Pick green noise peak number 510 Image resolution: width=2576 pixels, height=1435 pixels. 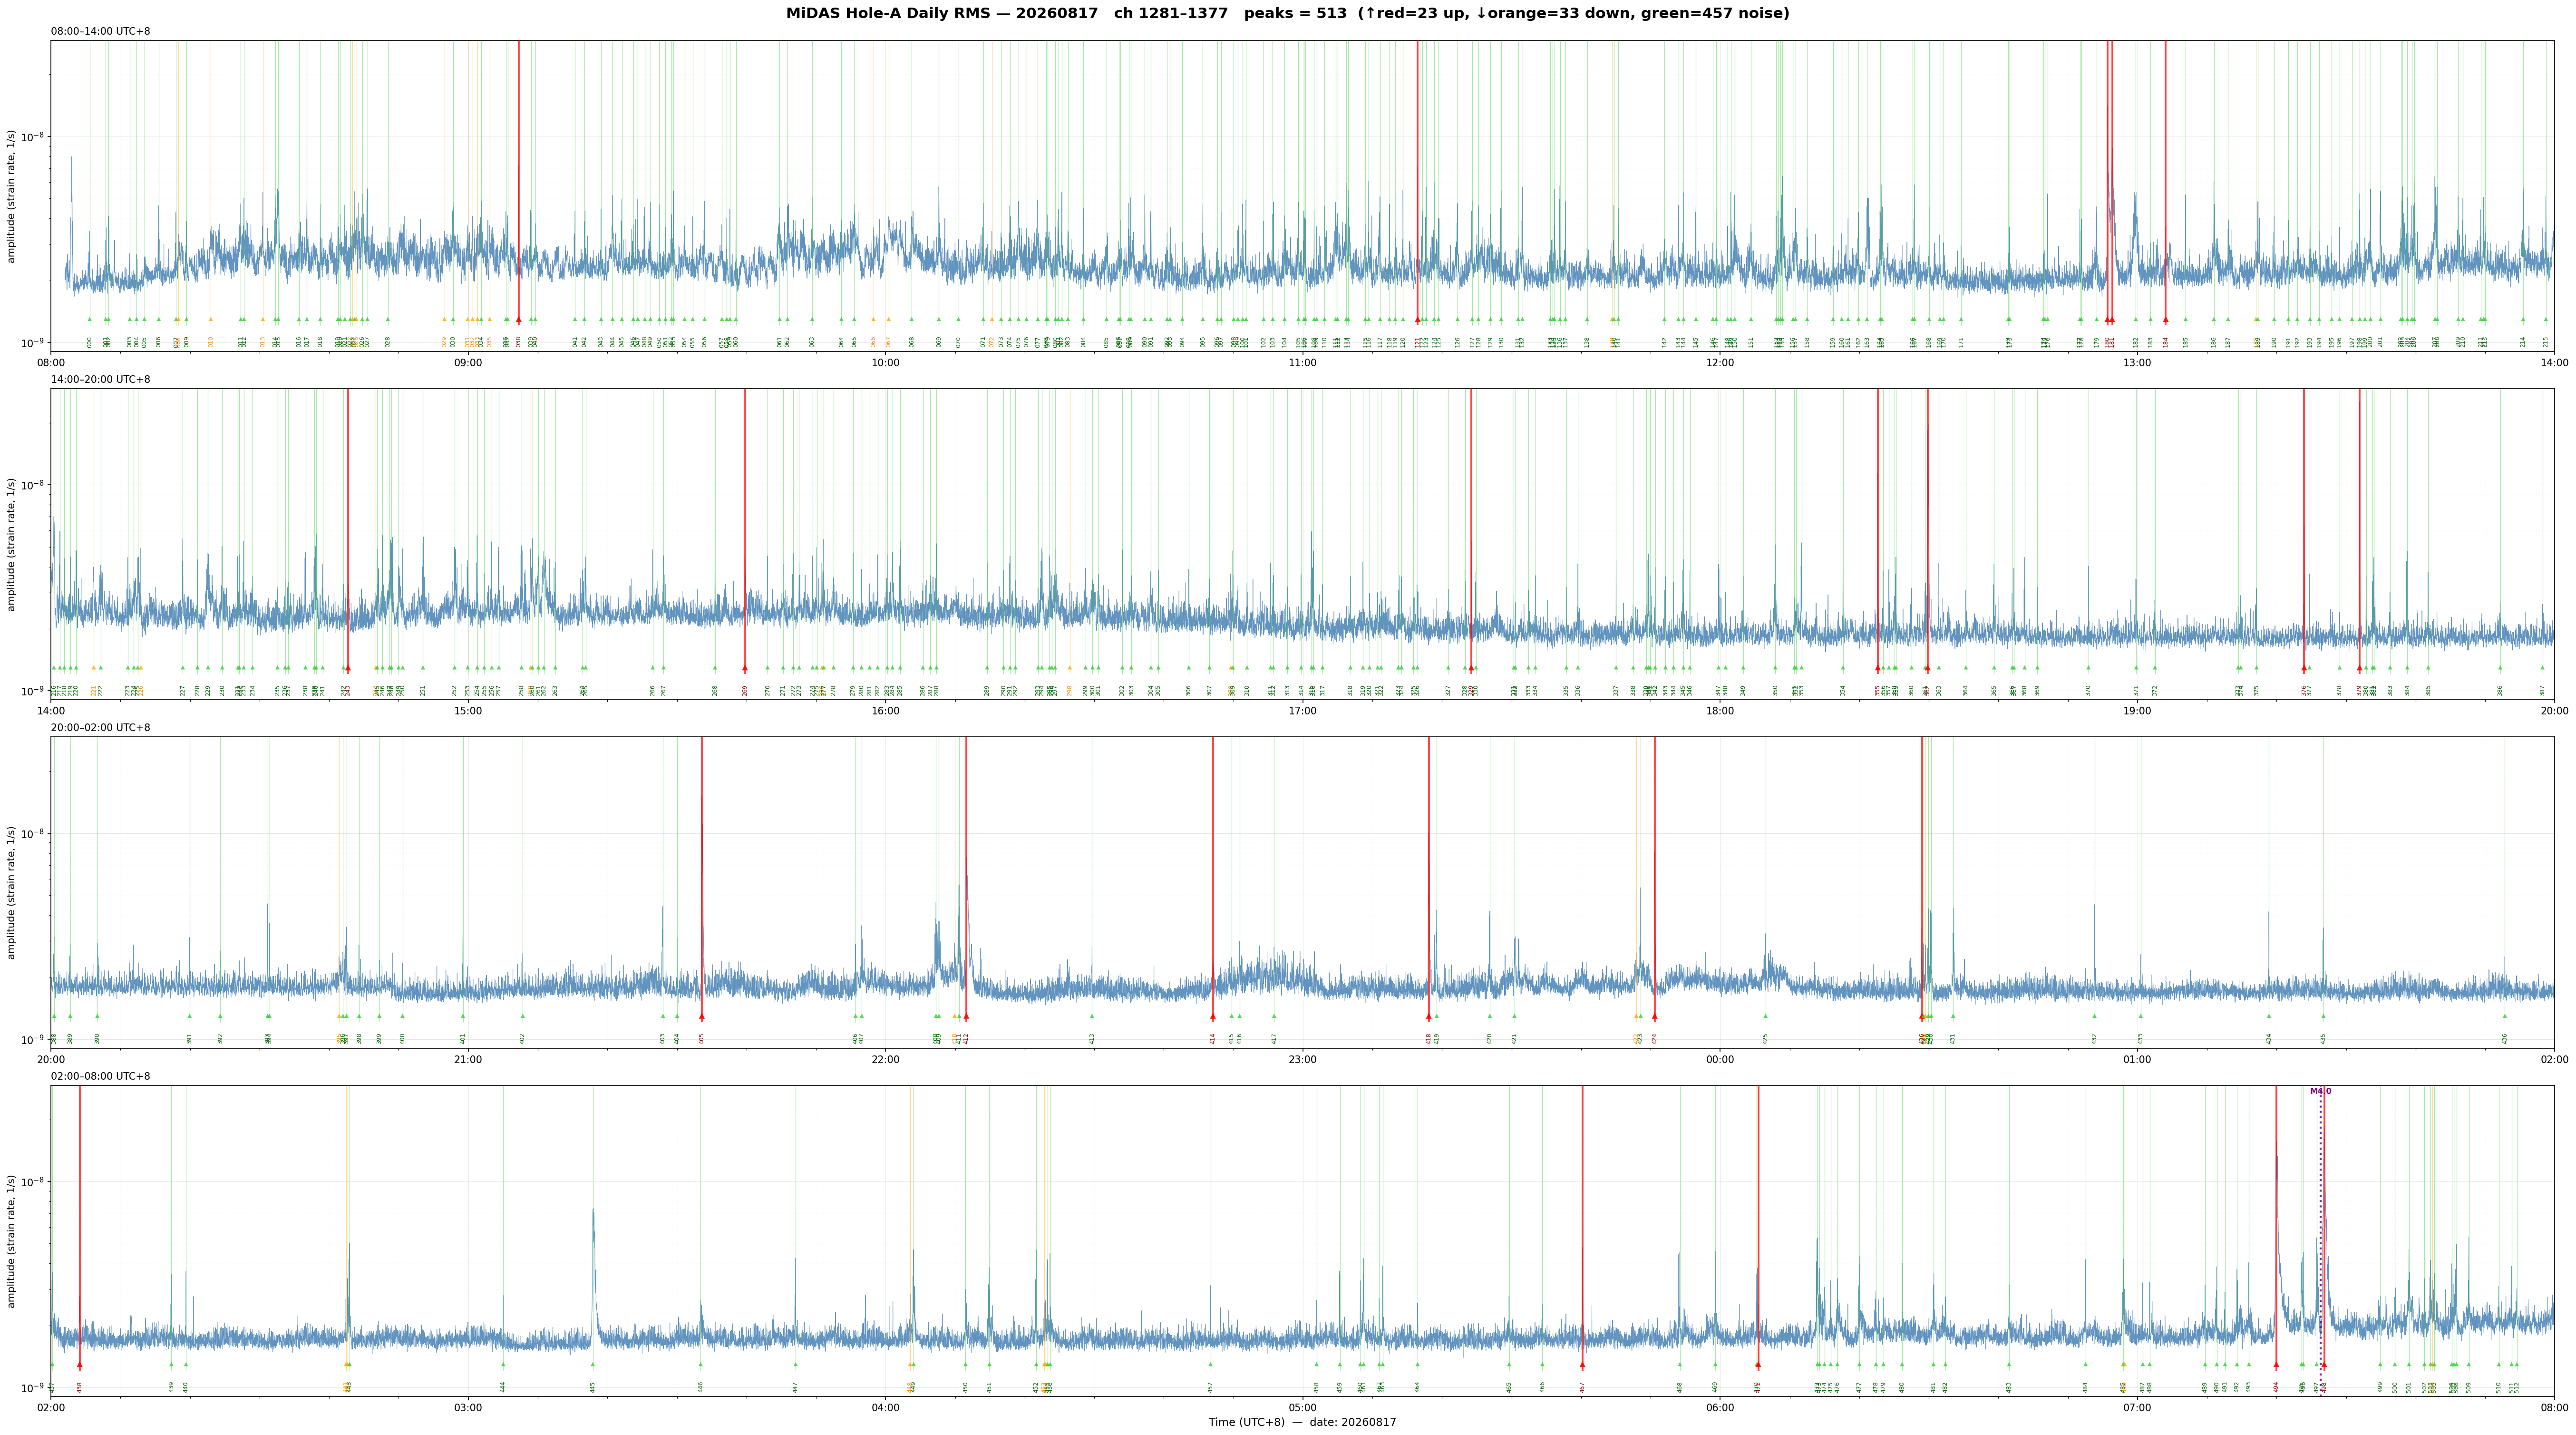[2498, 1387]
